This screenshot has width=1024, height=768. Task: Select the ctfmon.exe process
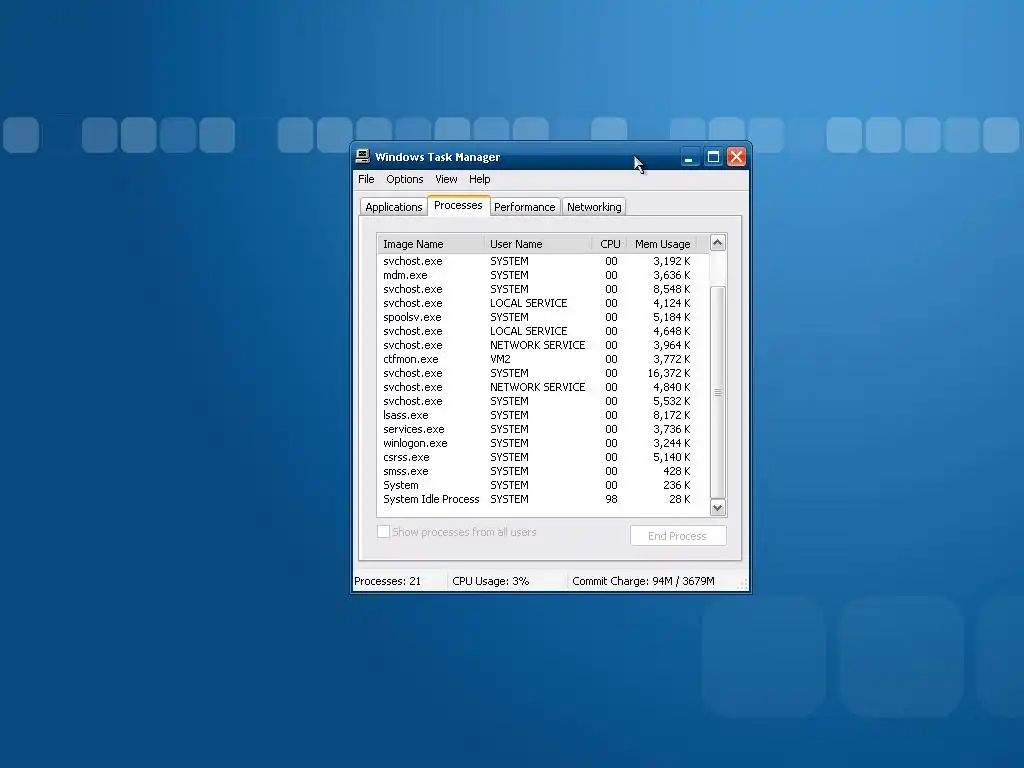543,359
